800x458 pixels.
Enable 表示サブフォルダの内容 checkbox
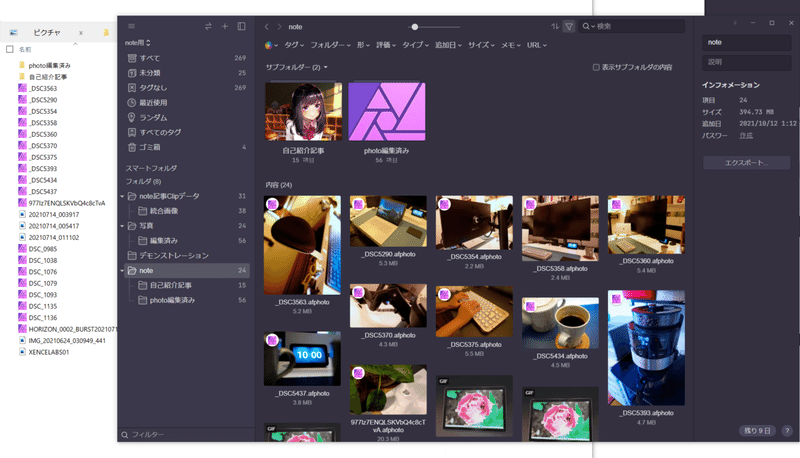pyautogui.click(x=596, y=67)
